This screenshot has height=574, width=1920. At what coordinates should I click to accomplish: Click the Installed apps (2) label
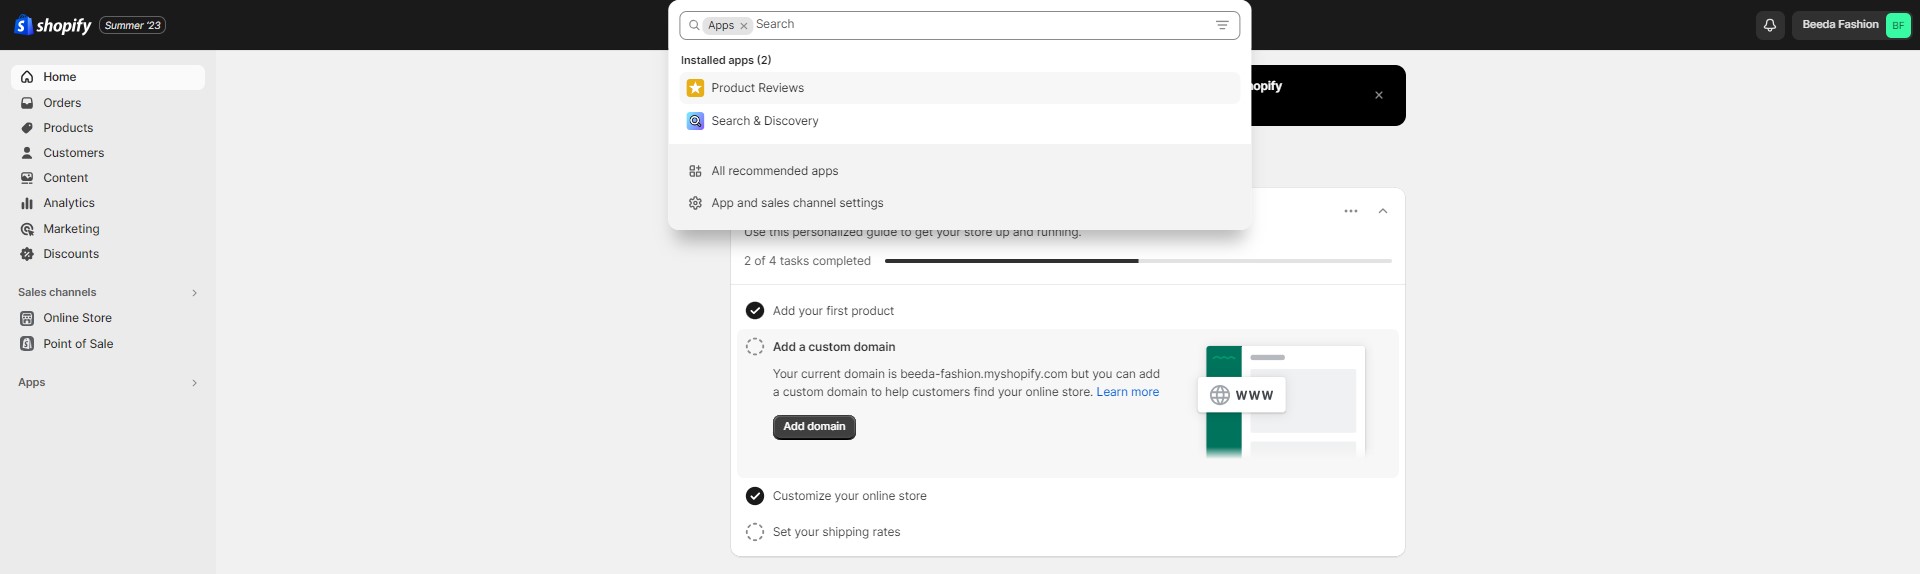[x=726, y=60]
